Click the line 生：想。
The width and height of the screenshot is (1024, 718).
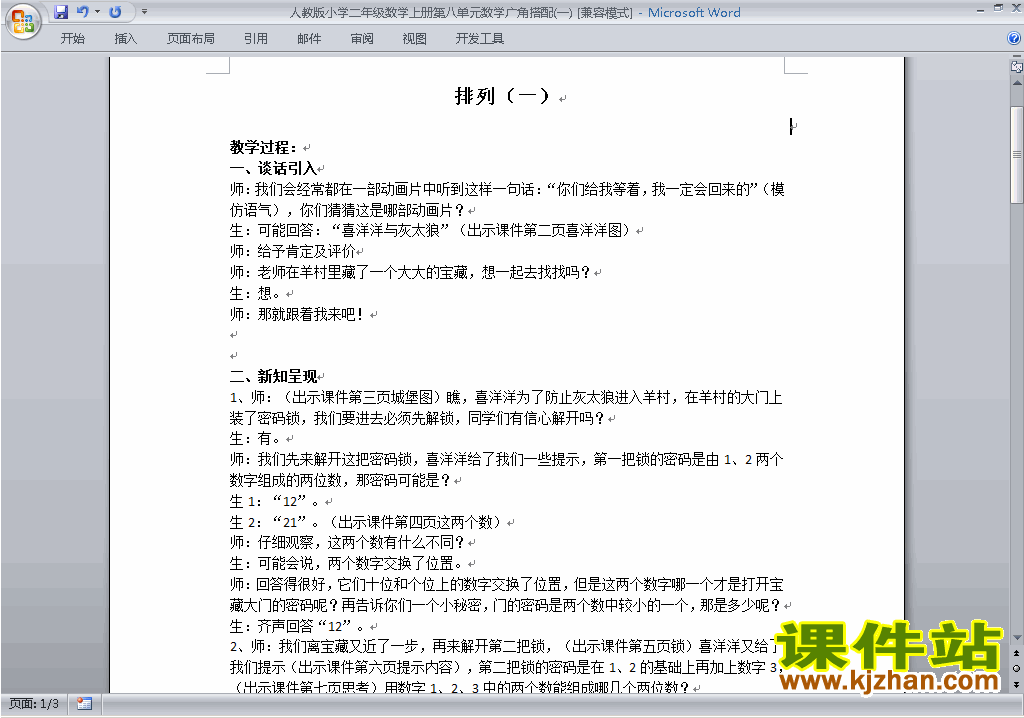pyautogui.click(x=255, y=293)
